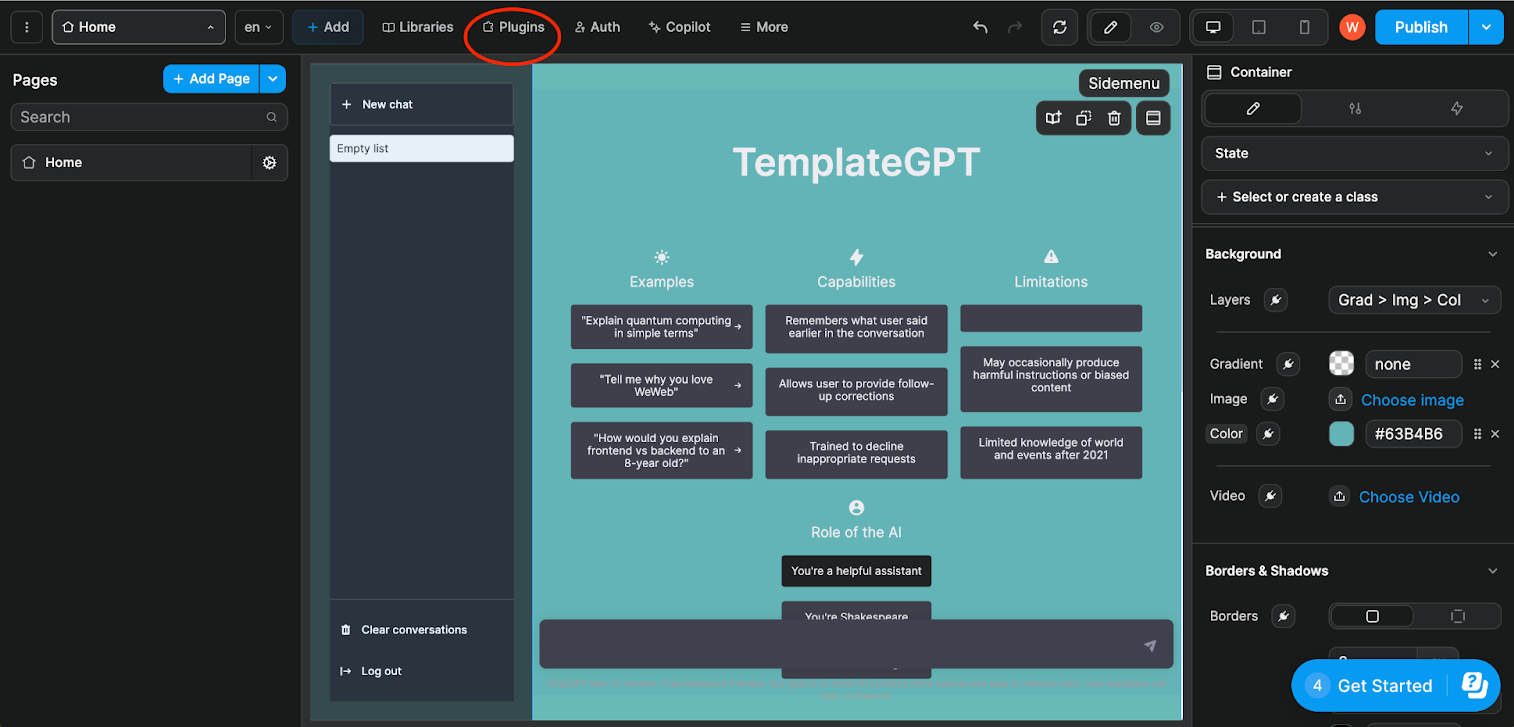This screenshot has height=727, width=1514.
Task: Click the duplicate icon on the container toolbar
Action: [x=1083, y=117]
